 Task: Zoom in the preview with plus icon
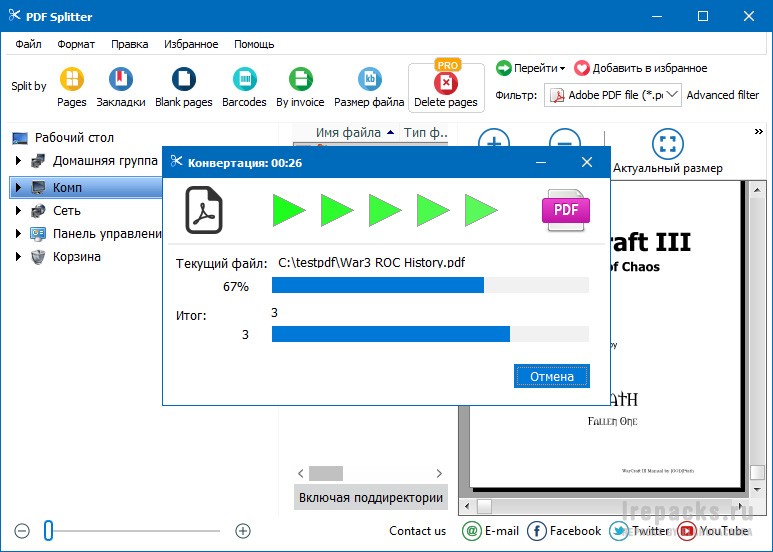pyautogui.click(x=493, y=138)
